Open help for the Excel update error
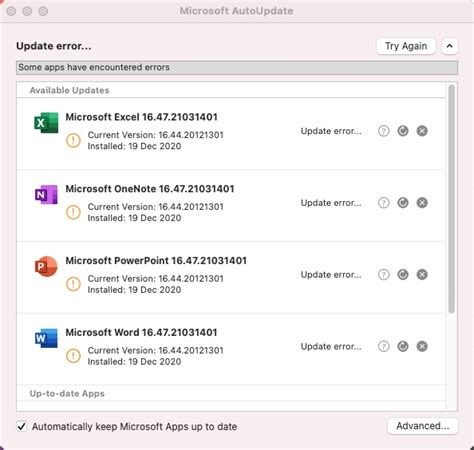Image resolution: width=474 pixels, height=450 pixels. pyautogui.click(x=384, y=131)
